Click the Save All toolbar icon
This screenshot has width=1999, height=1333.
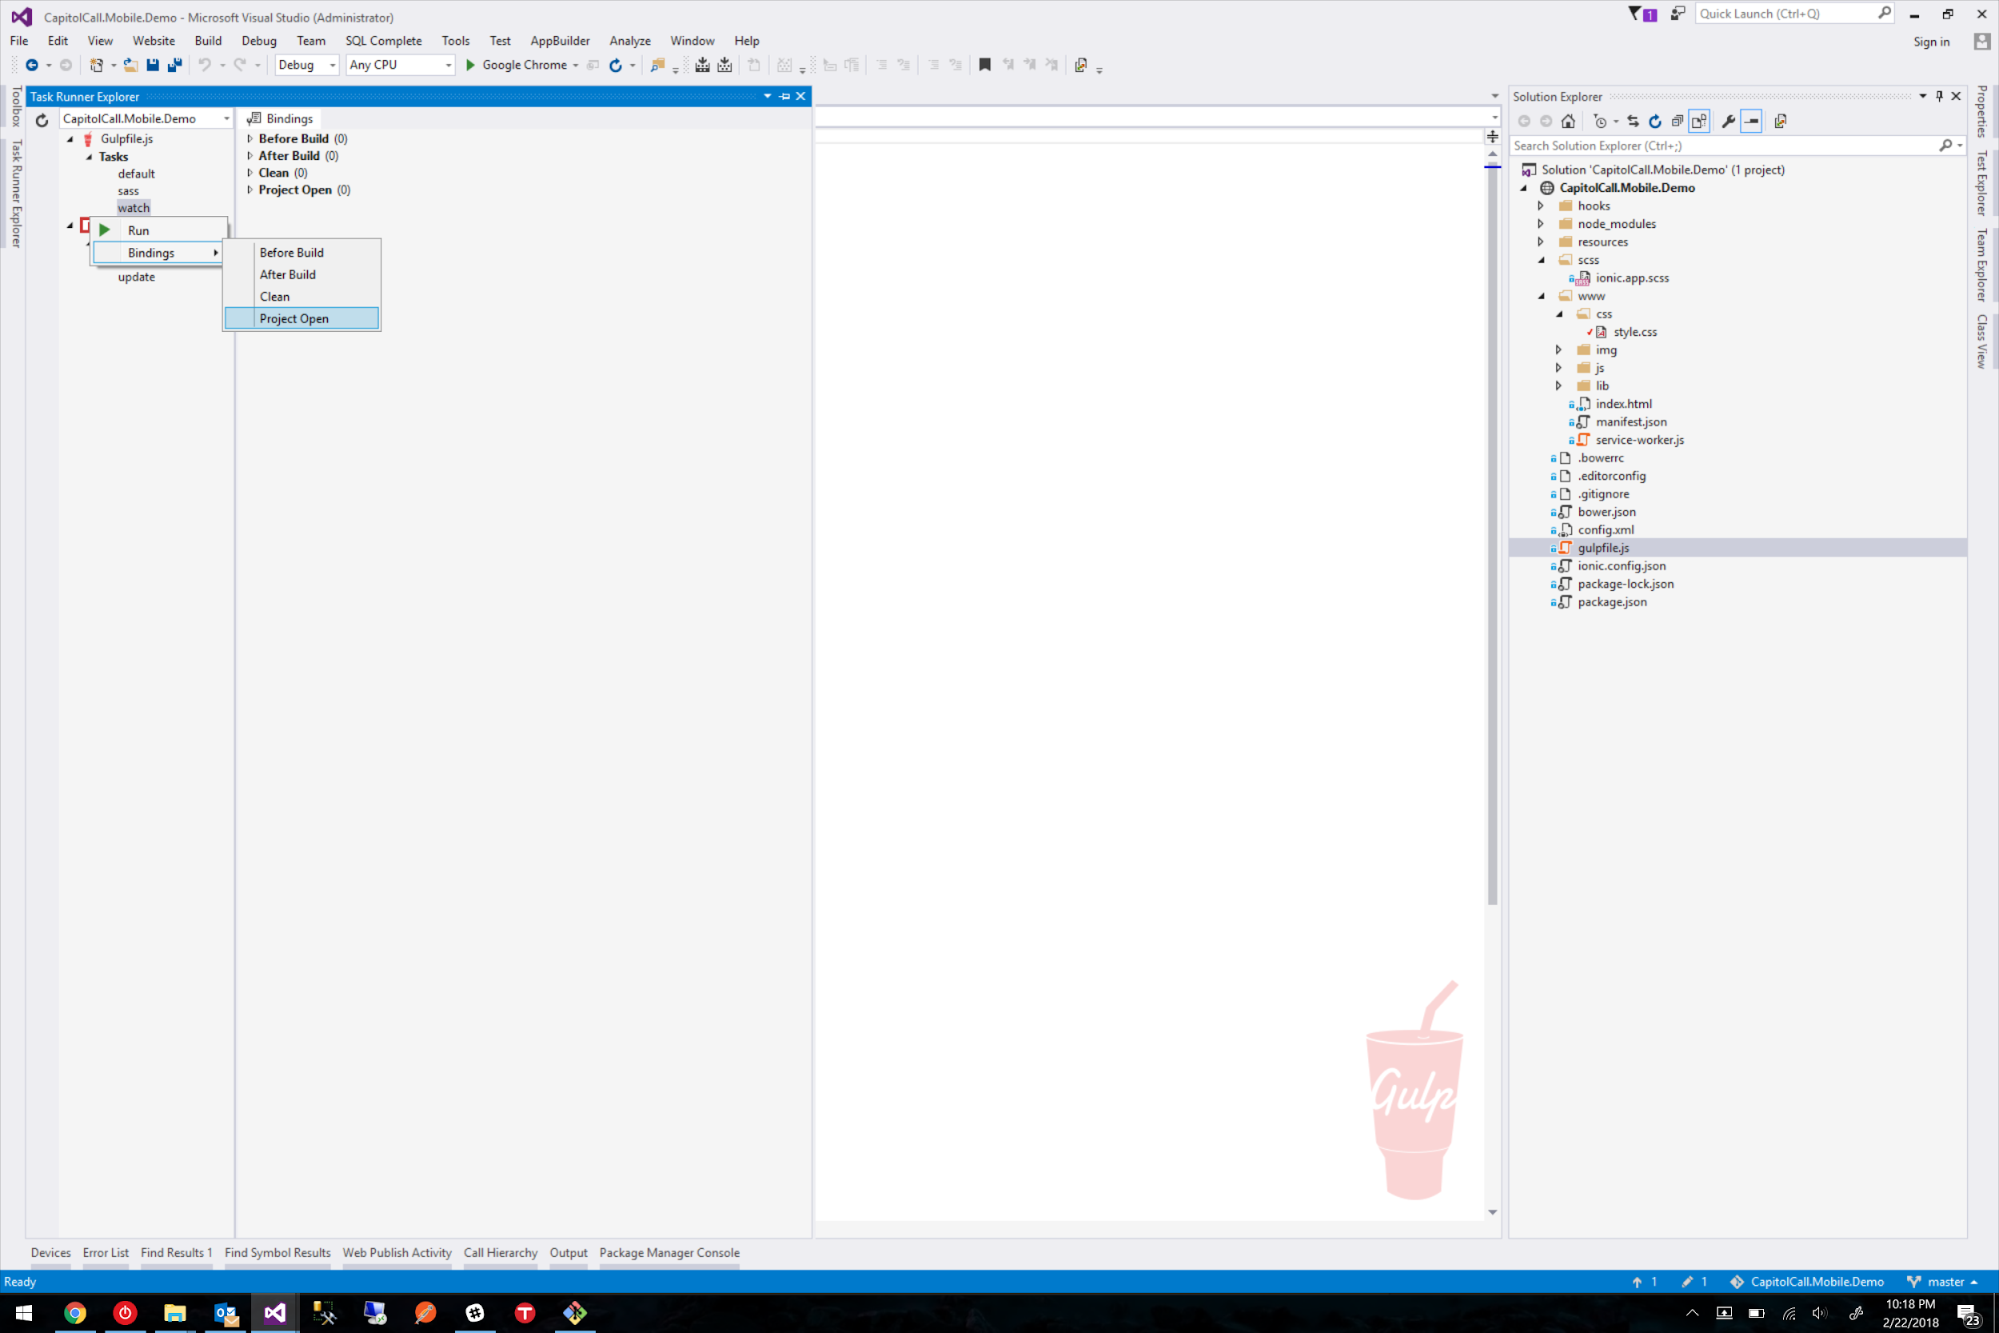(174, 65)
